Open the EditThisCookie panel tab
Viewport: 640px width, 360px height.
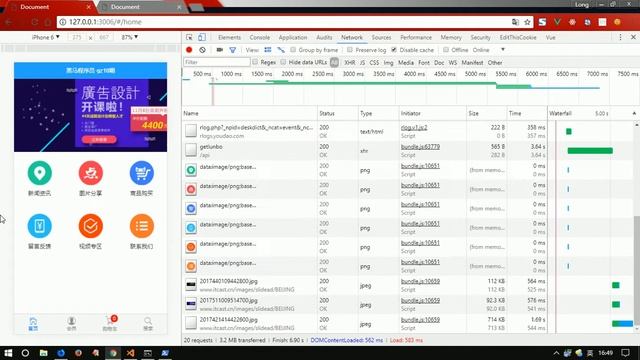tap(518, 37)
